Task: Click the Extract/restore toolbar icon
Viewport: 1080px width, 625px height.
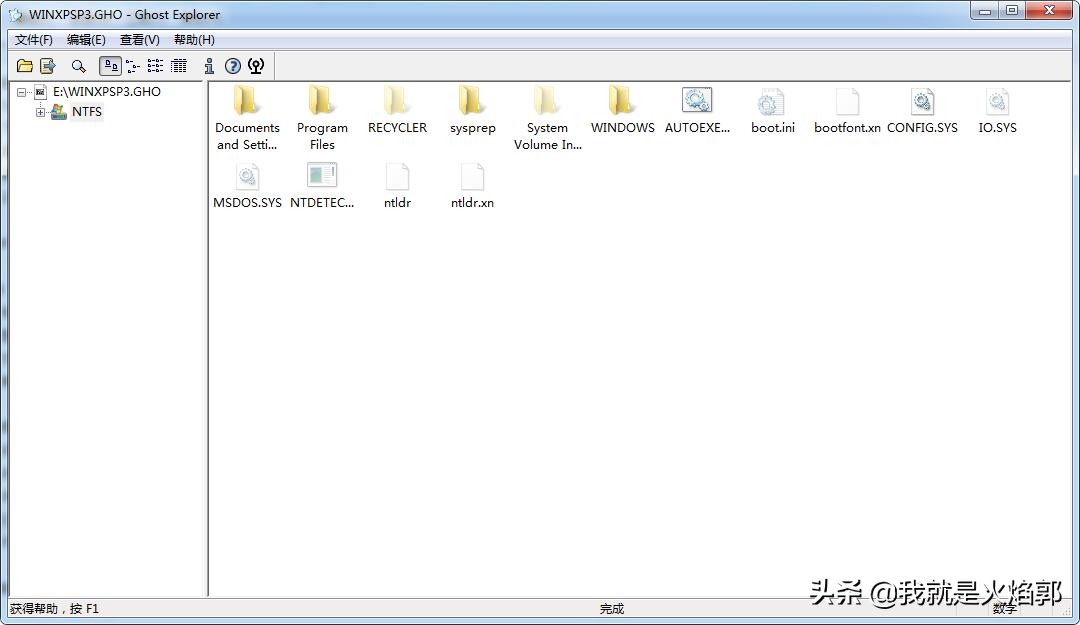Action: [x=48, y=66]
